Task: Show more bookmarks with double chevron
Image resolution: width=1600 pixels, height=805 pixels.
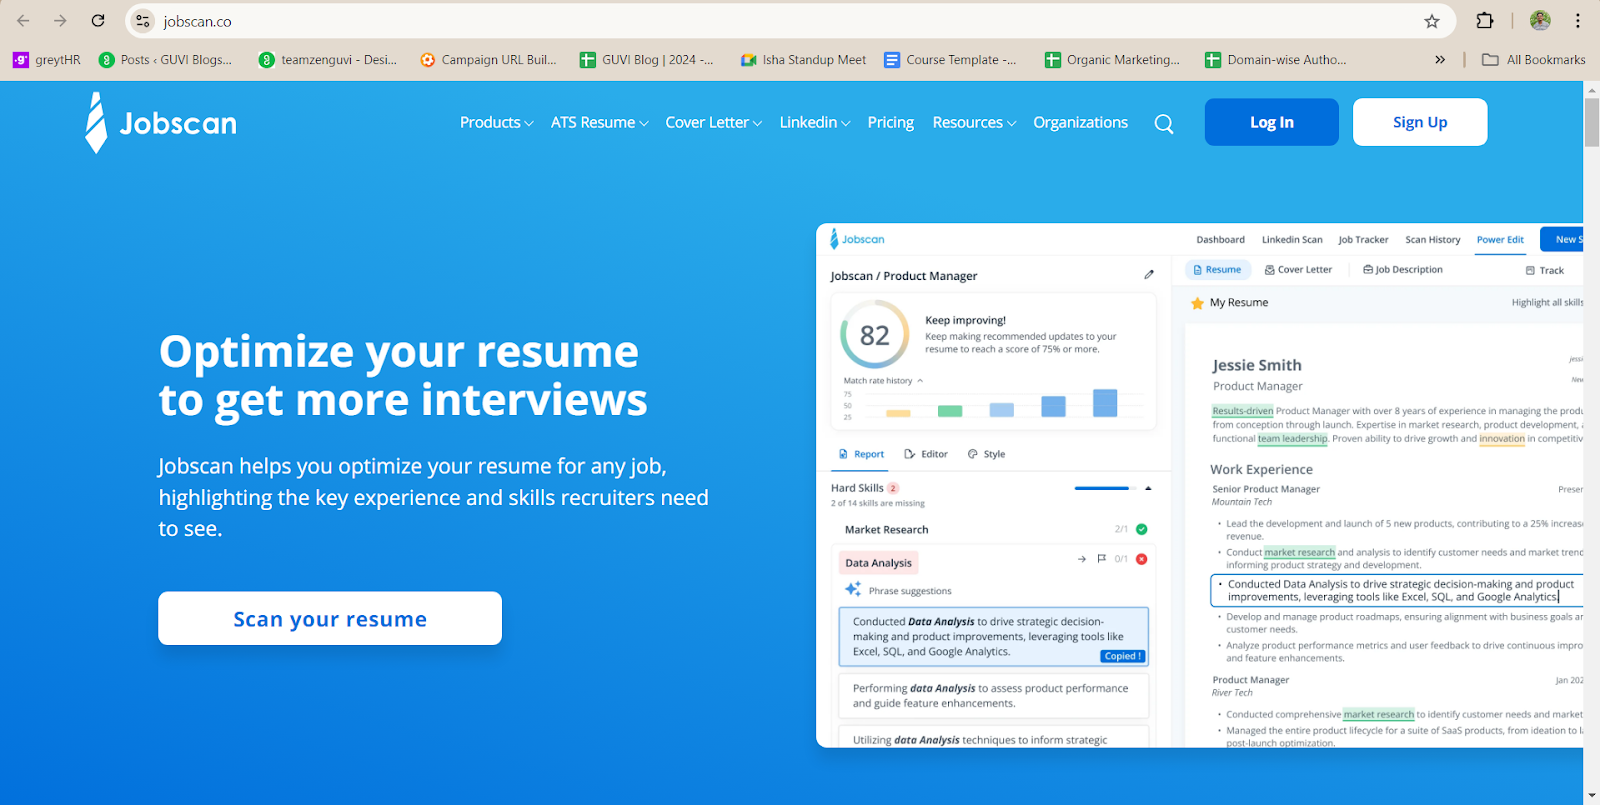Action: click(x=1440, y=60)
